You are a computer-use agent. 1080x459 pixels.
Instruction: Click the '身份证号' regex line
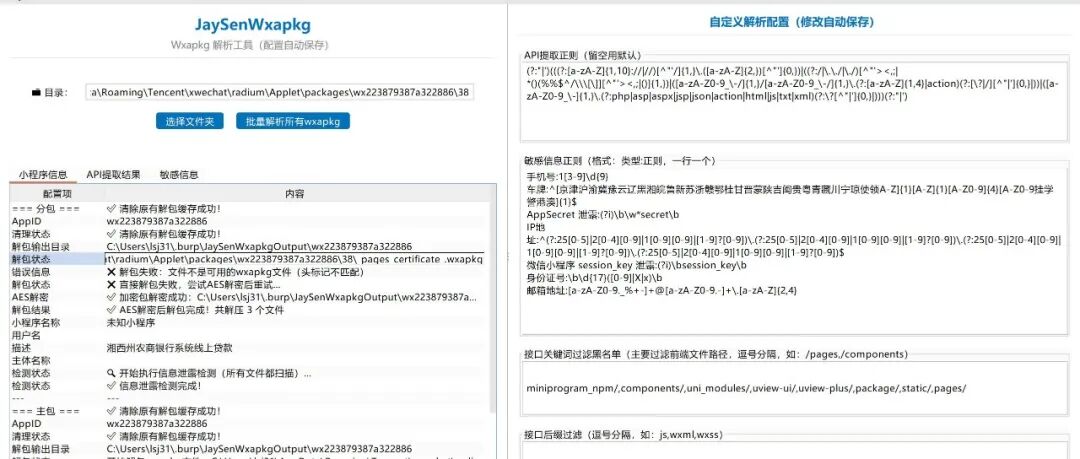point(593,278)
